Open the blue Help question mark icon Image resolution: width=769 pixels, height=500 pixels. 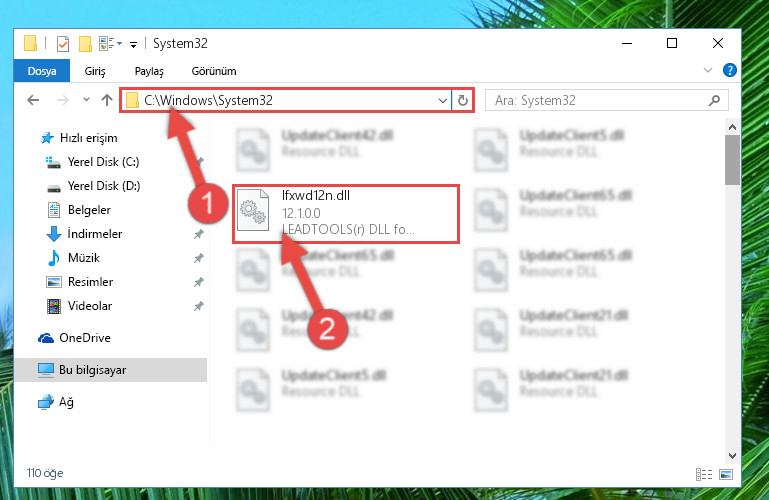[729, 70]
